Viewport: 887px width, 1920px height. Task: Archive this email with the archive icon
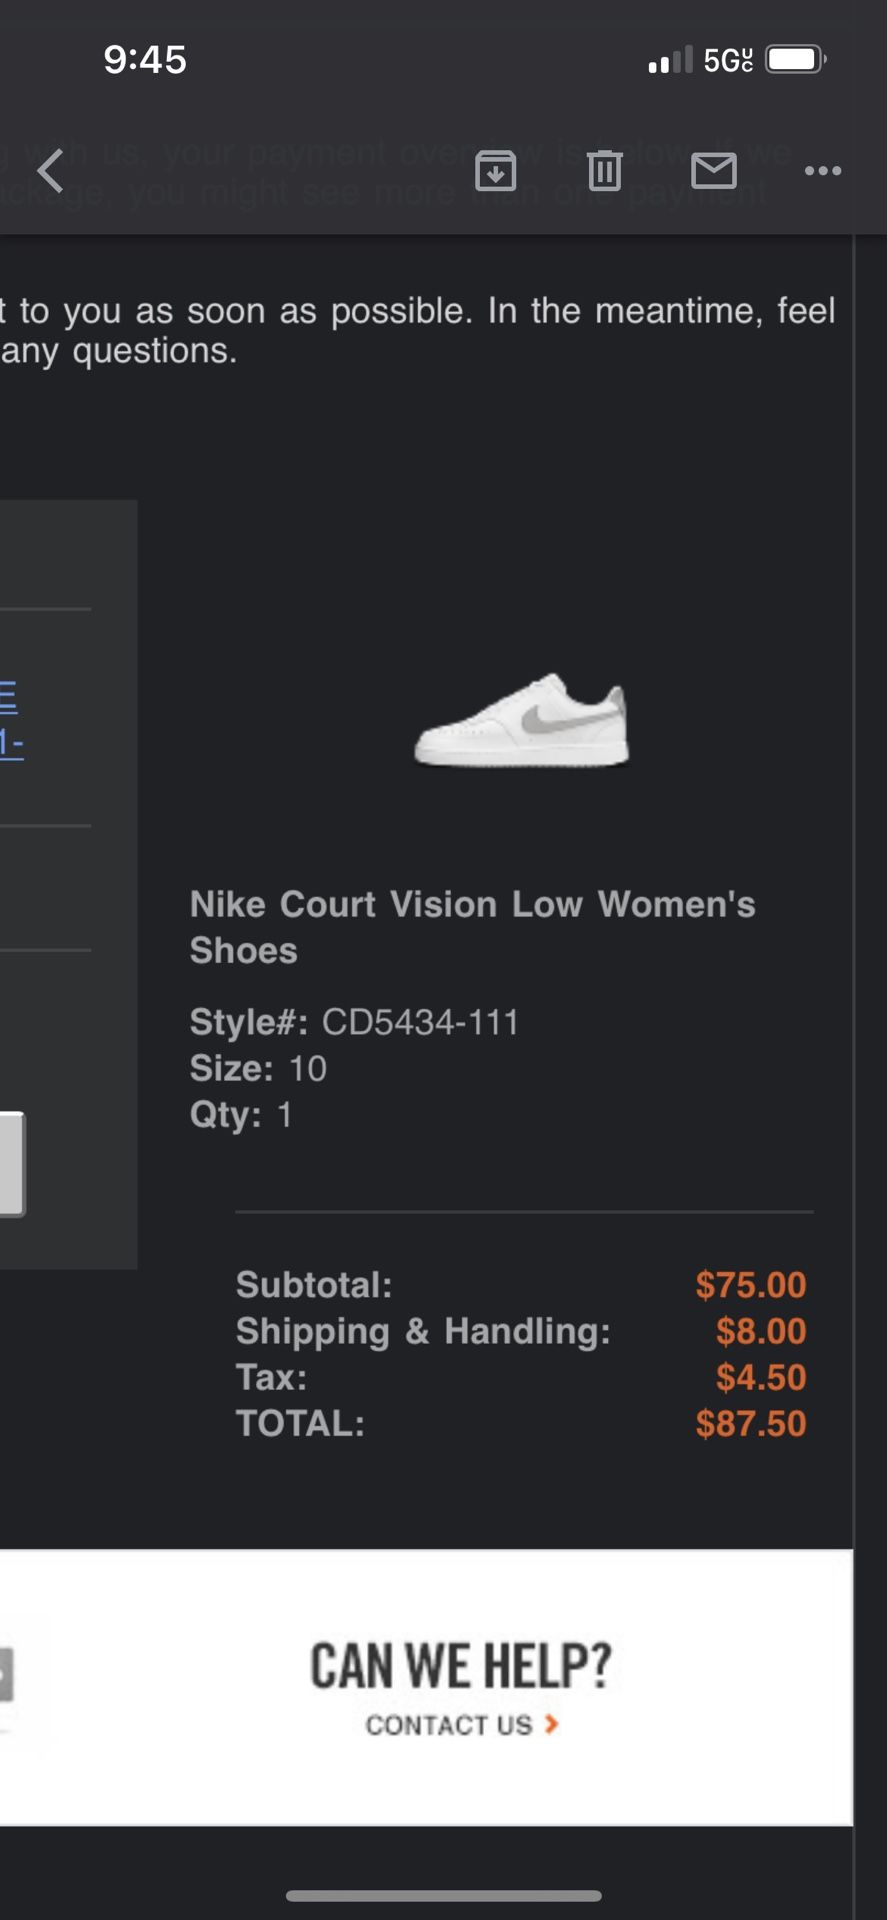(495, 171)
